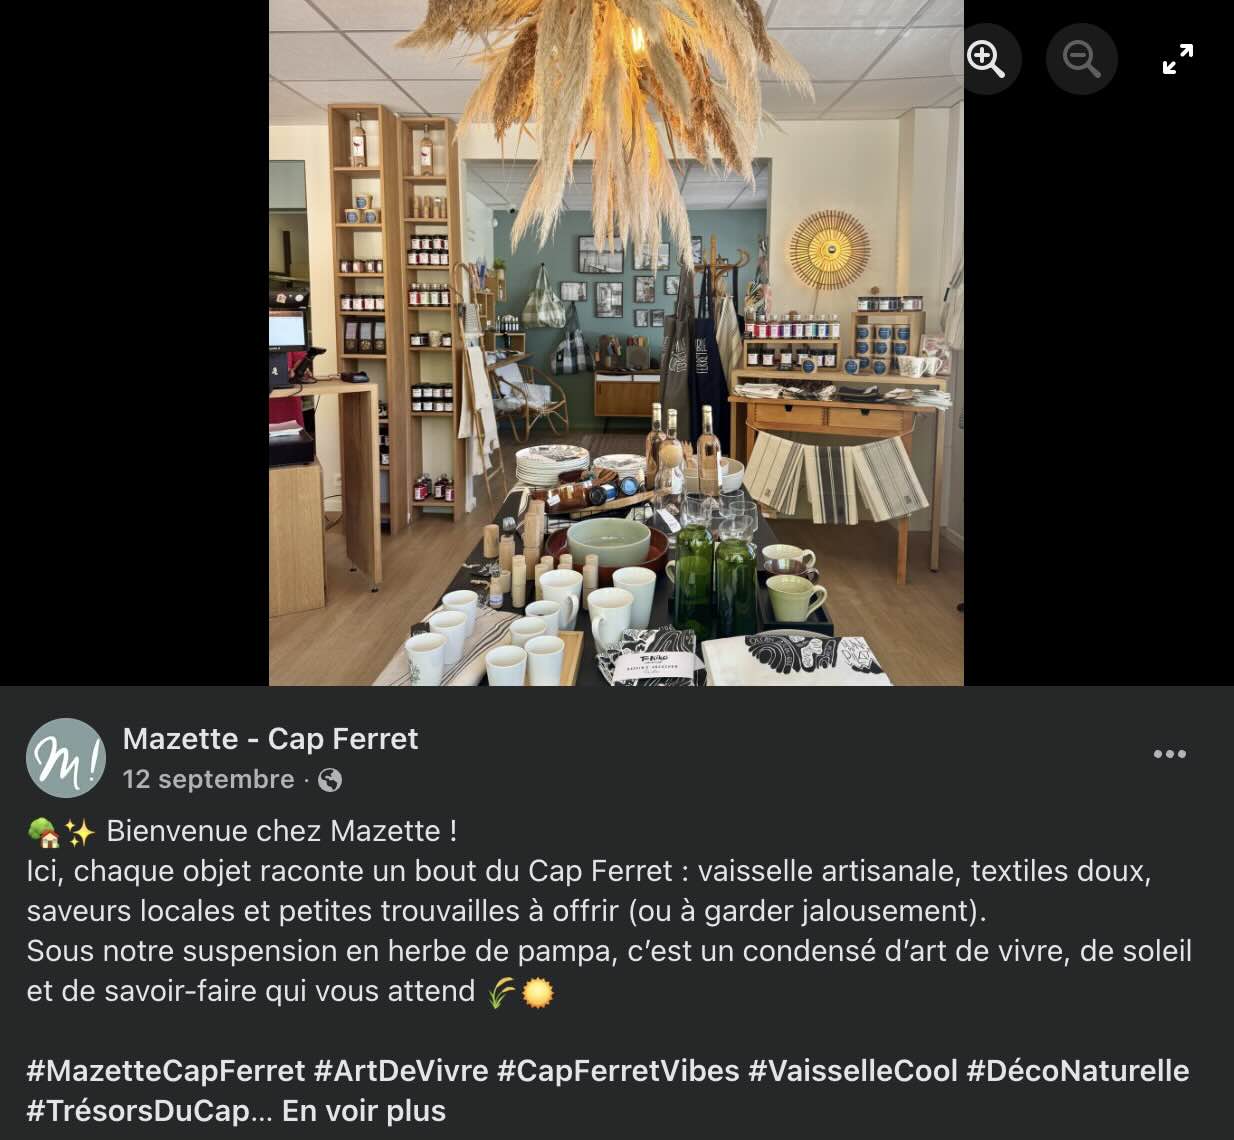Open the #CapFerretVibes hashtag
This screenshot has height=1140, width=1234.
(x=618, y=1070)
